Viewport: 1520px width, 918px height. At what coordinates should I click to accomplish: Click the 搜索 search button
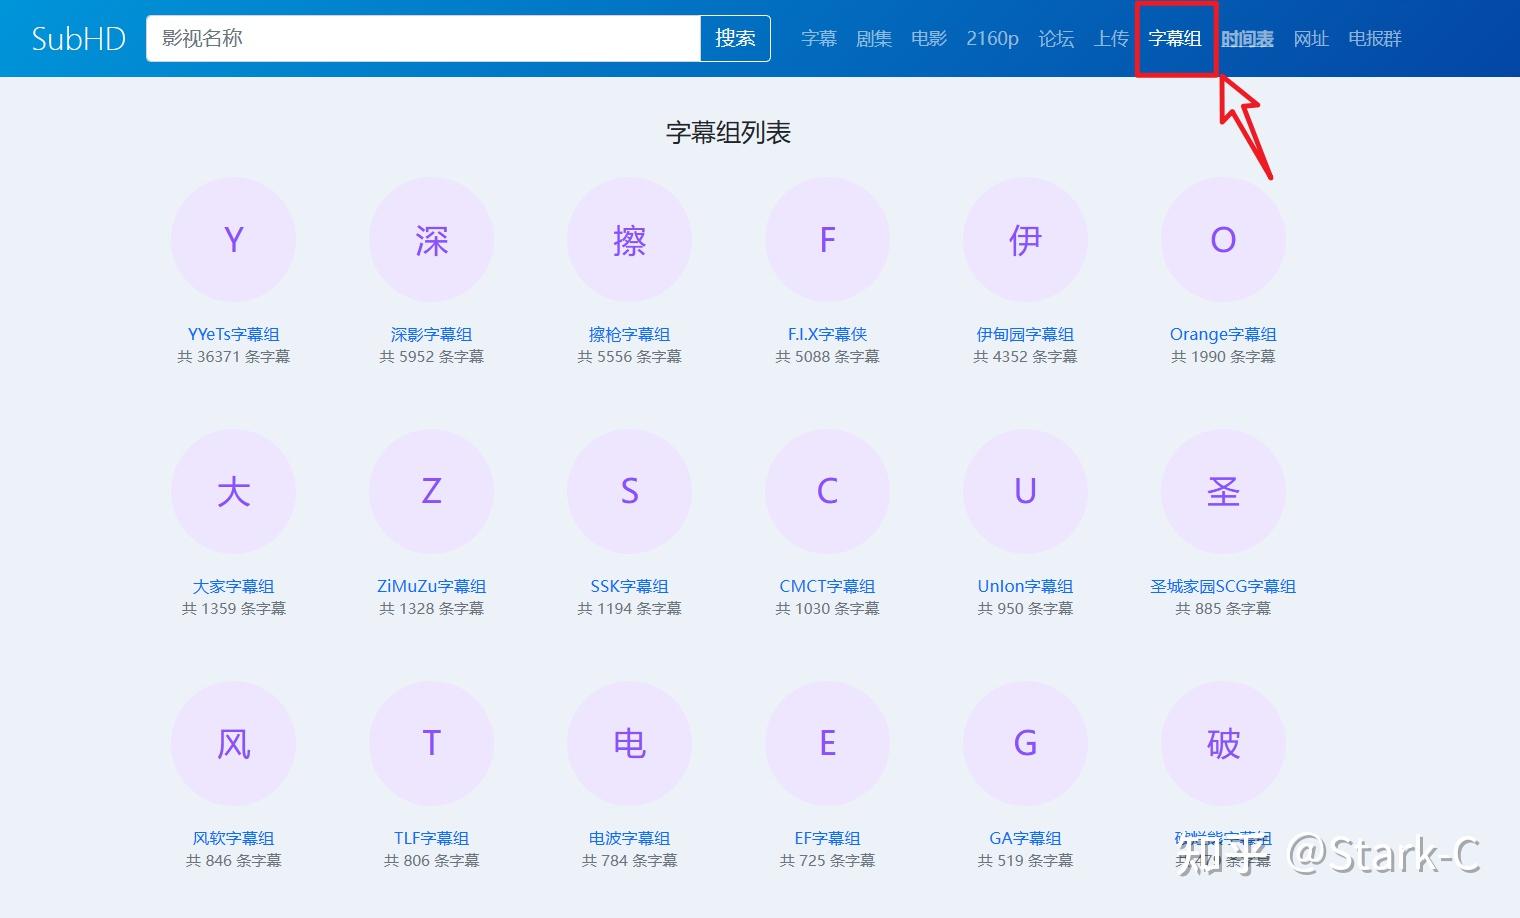click(735, 38)
